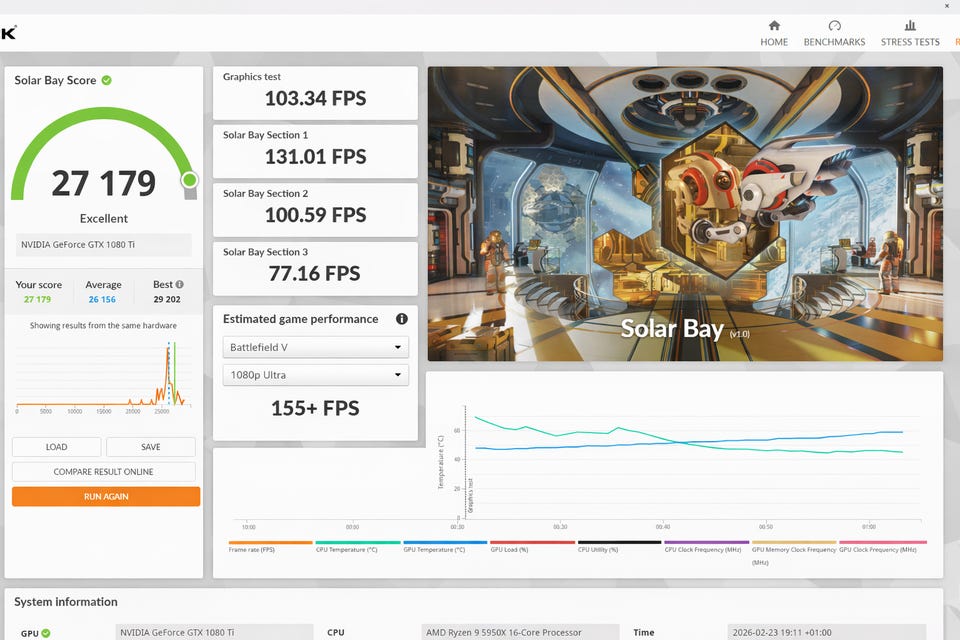Click the System information GPU name field
Viewport: 960px width, 640px height.
(x=214, y=632)
